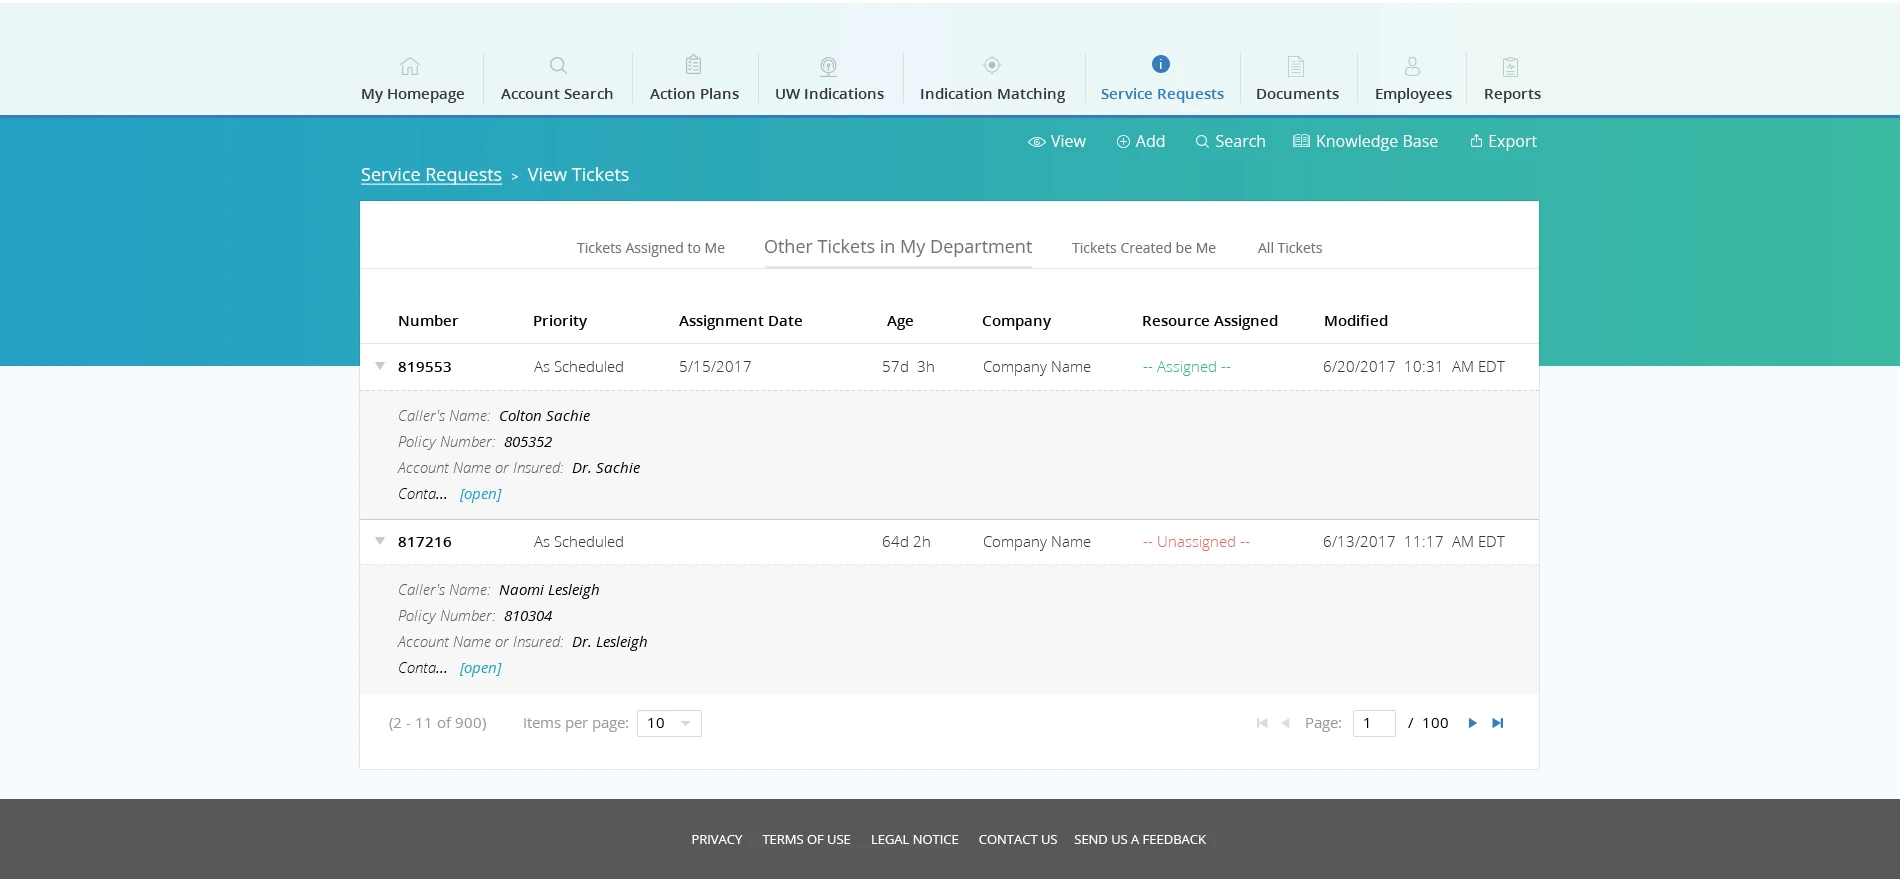Open contact link for Colton Sachie
Image resolution: width=1900 pixels, height=879 pixels.
(x=480, y=494)
